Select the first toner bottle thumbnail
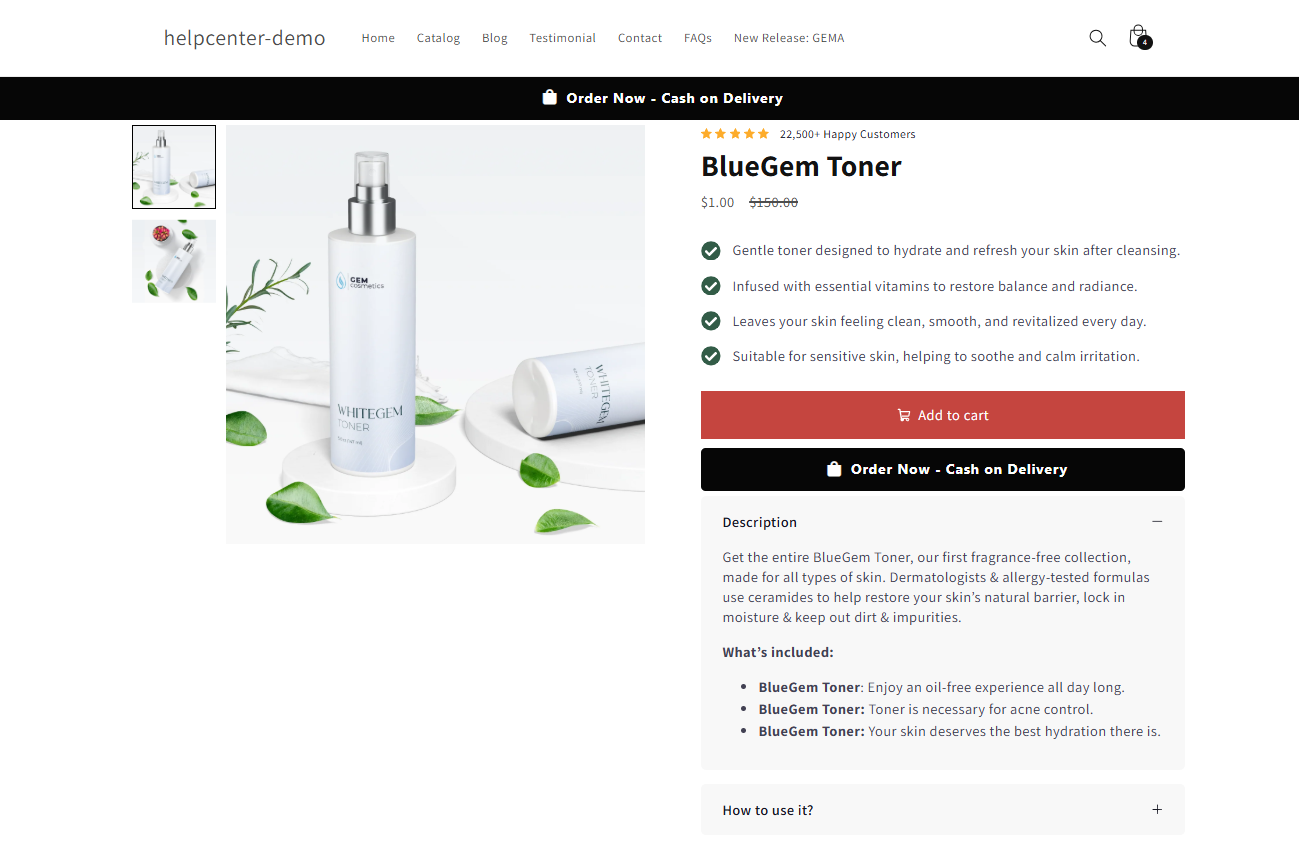 click(174, 167)
